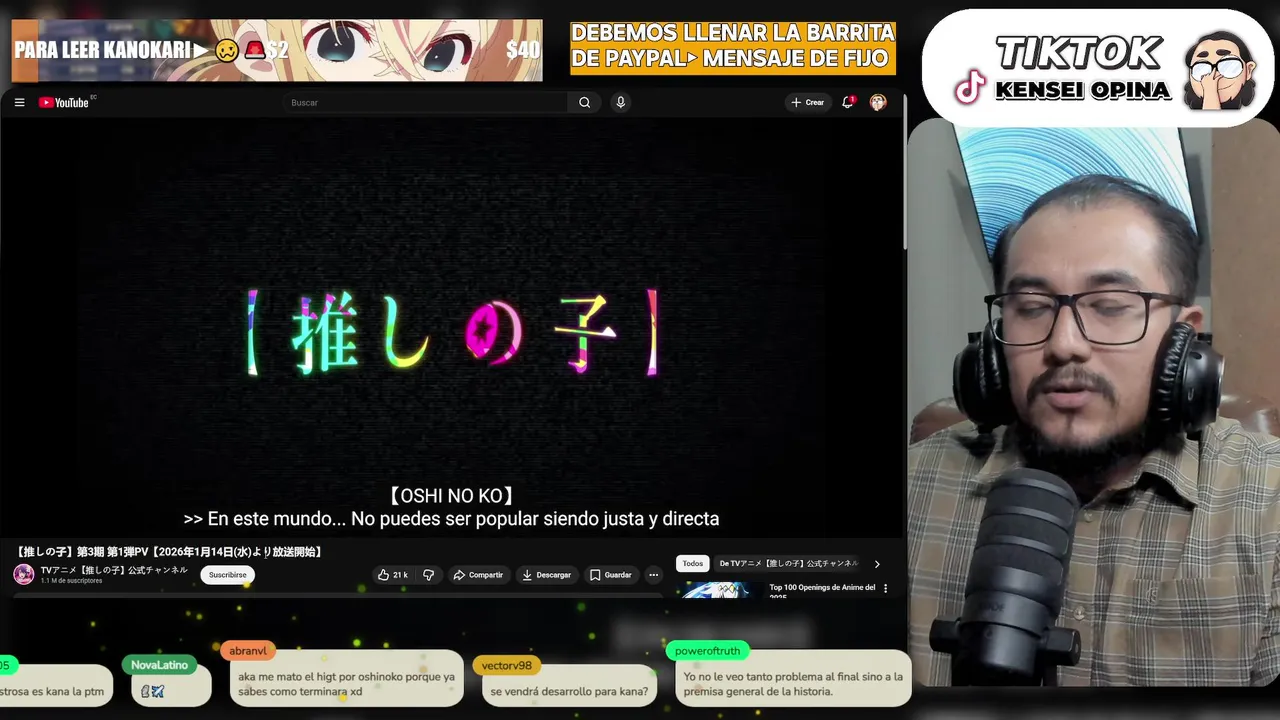Viewport: 1280px width, 720px height.
Task: Open the TVアニメ channel name link
Action: [114, 570]
